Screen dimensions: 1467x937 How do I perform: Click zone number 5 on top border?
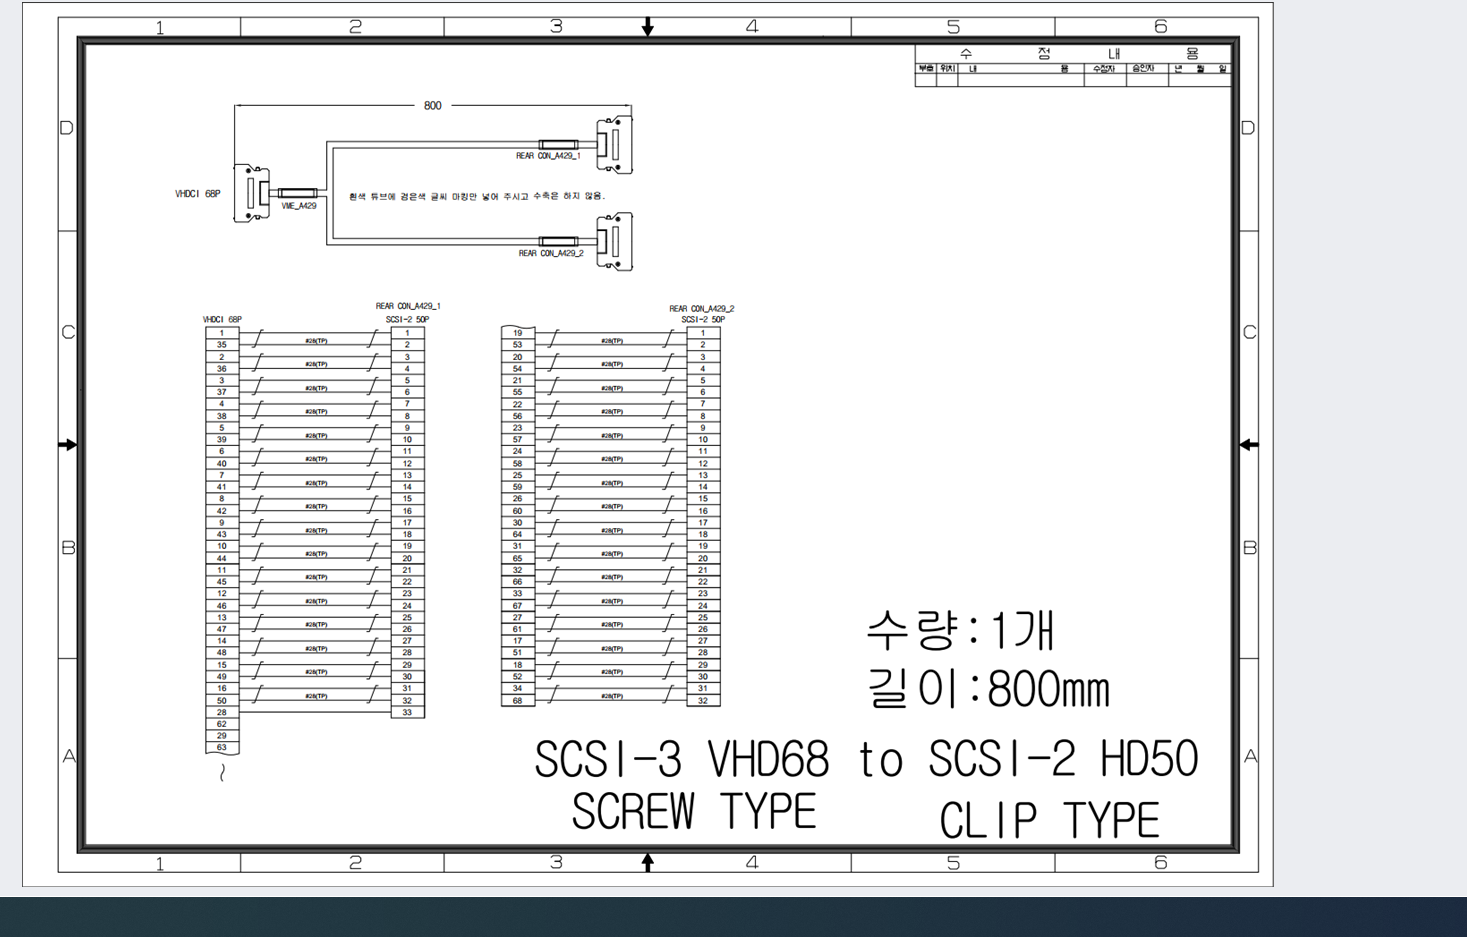point(953,27)
